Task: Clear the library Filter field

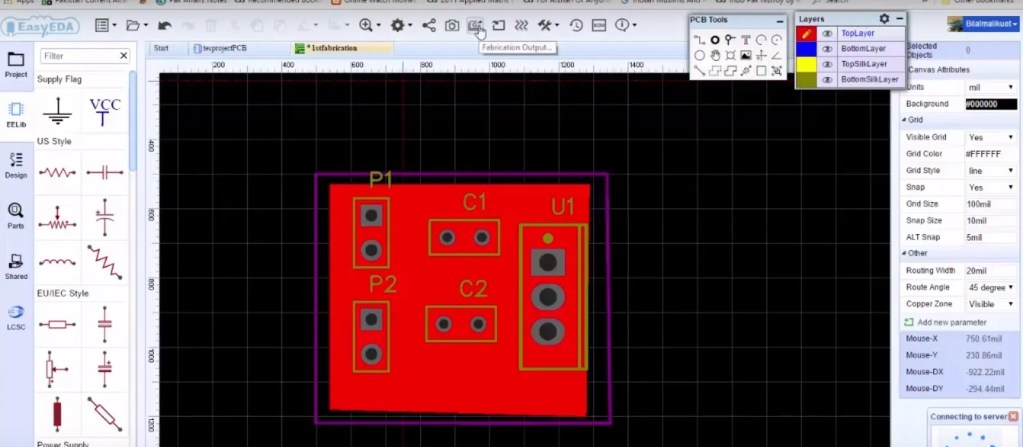Action: (123, 56)
